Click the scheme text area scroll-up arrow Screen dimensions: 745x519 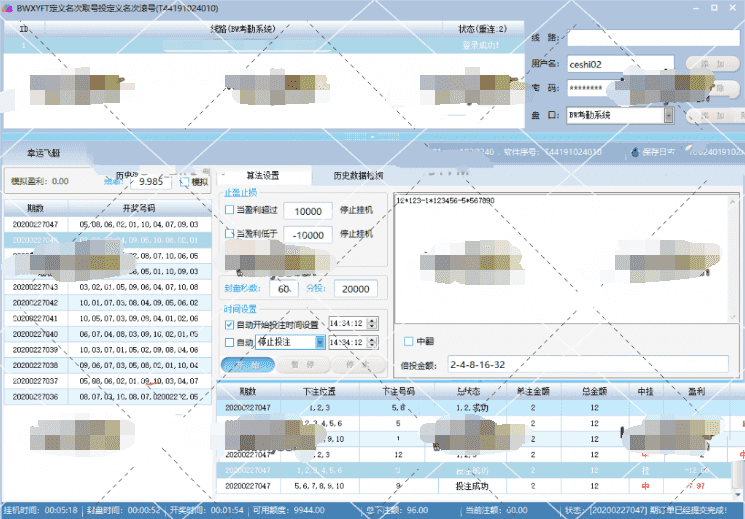coord(733,201)
